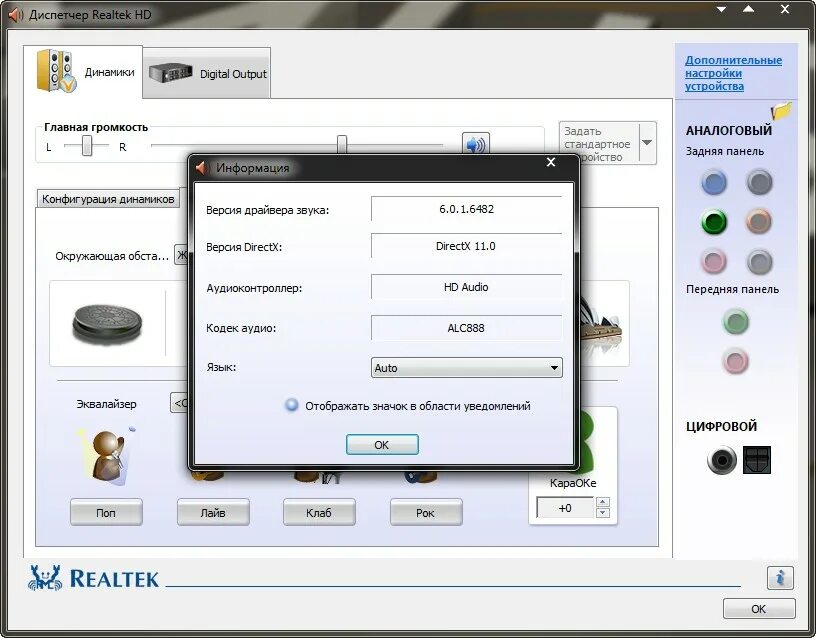Open the environment dropdown next to Окружающая обста…
The height and width of the screenshot is (638, 816).
point(182,254)
